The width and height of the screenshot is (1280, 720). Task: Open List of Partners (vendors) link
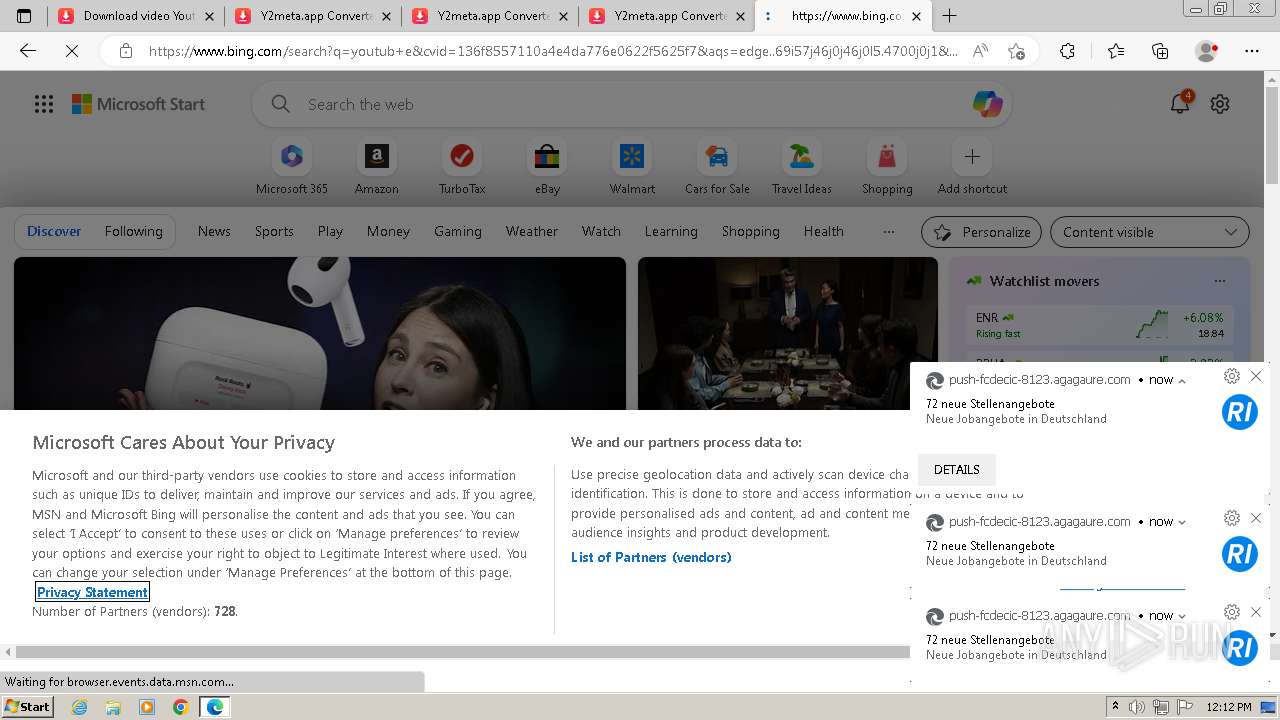coord(651,557)
